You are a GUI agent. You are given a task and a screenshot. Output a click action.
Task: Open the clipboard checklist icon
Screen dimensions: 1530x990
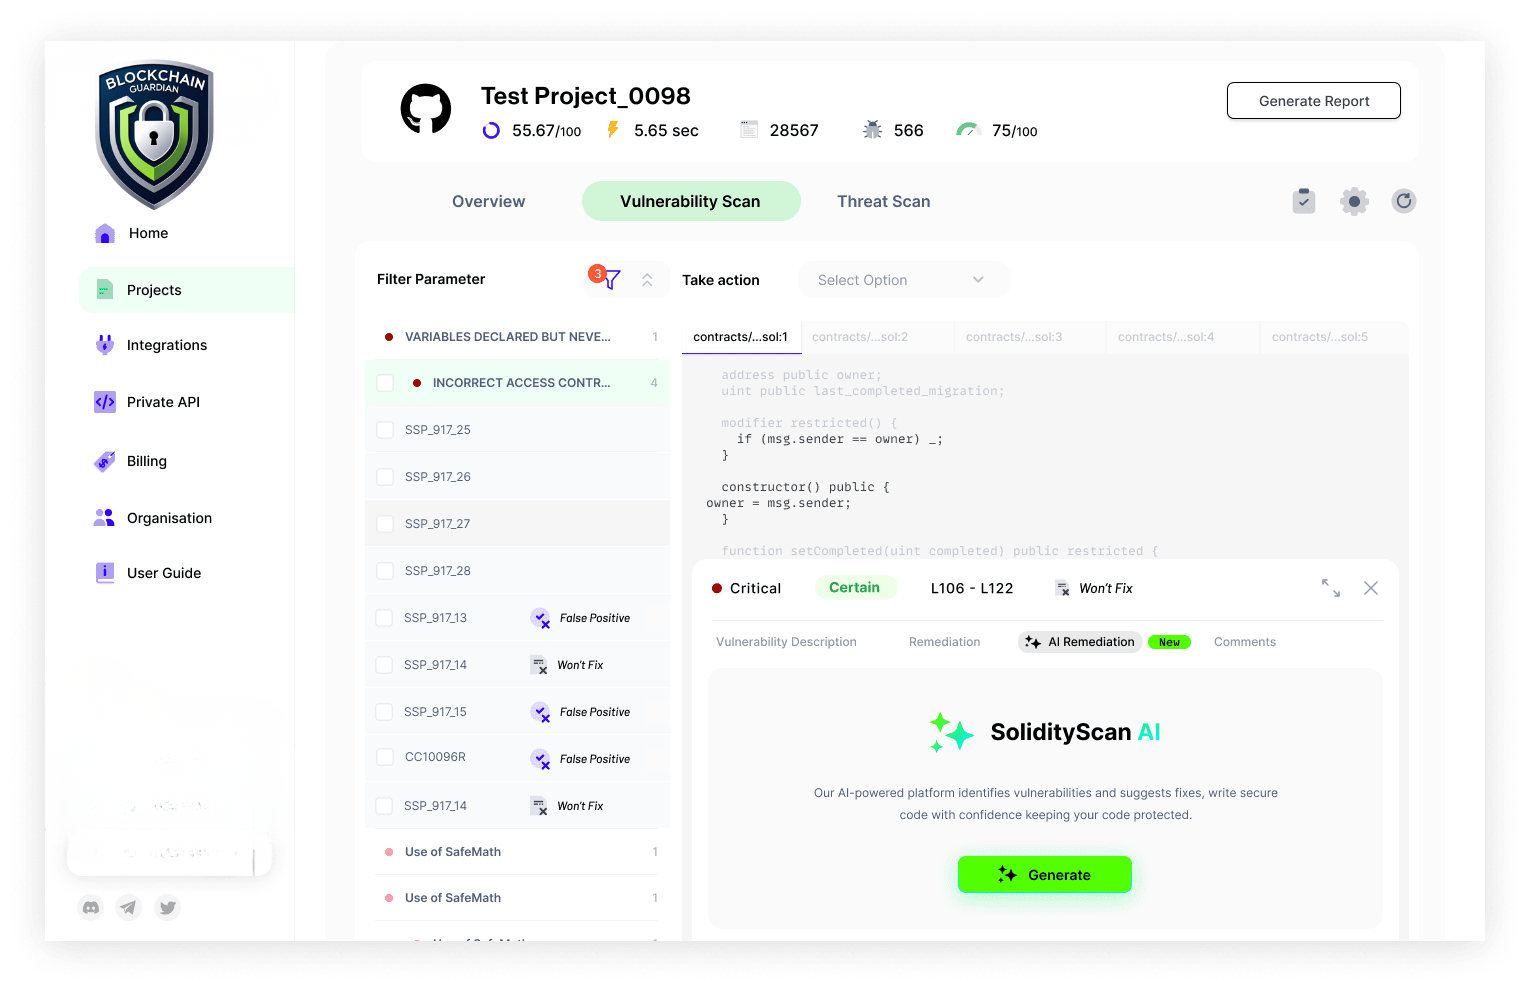(1304, 201)
